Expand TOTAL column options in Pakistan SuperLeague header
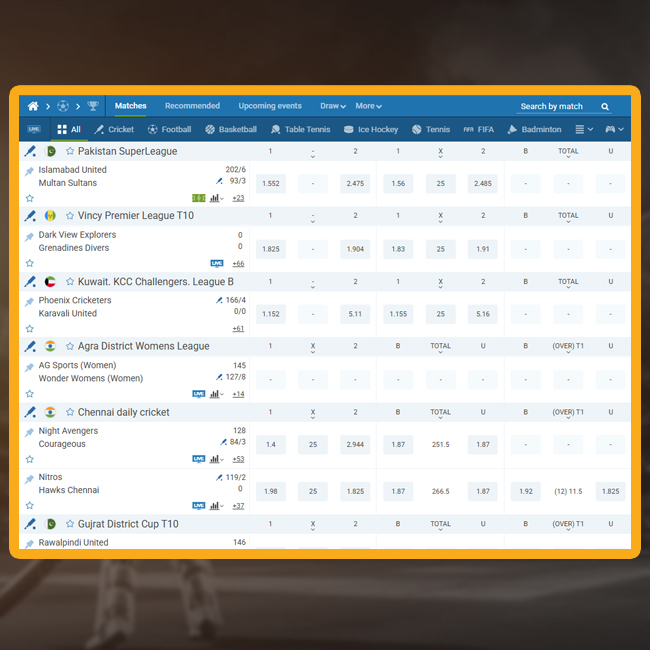The image size is (650, 650). click(x=568, y=152)
